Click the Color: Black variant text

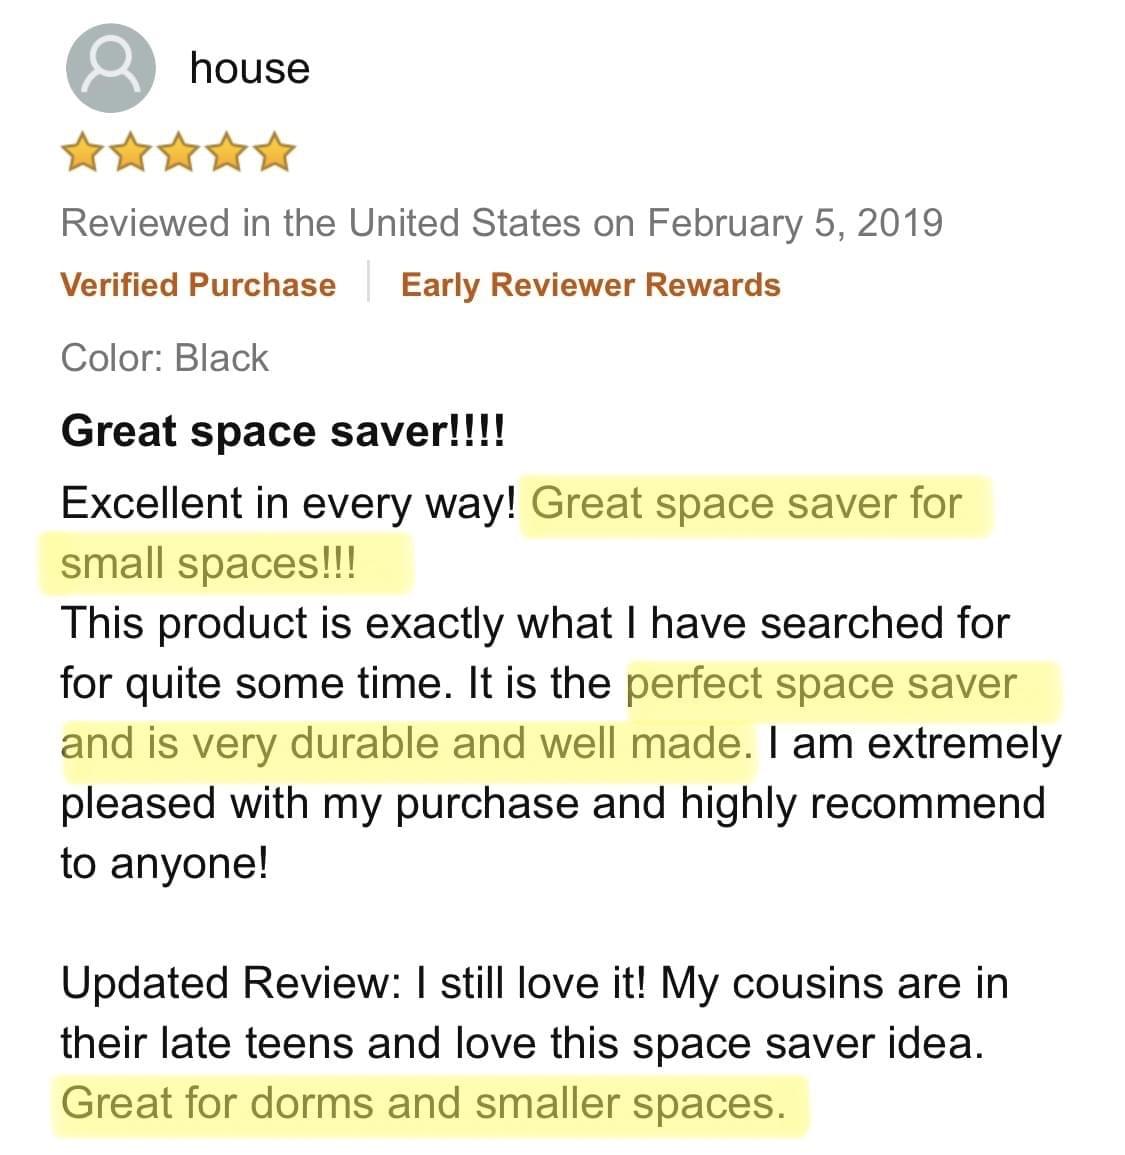pyautogui.click(x=165, y=358)
